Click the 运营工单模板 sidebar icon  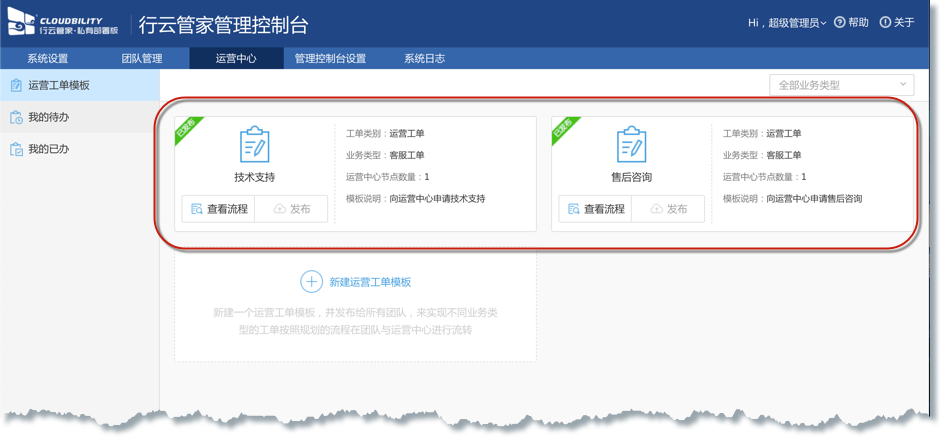(x=15, y=86)
